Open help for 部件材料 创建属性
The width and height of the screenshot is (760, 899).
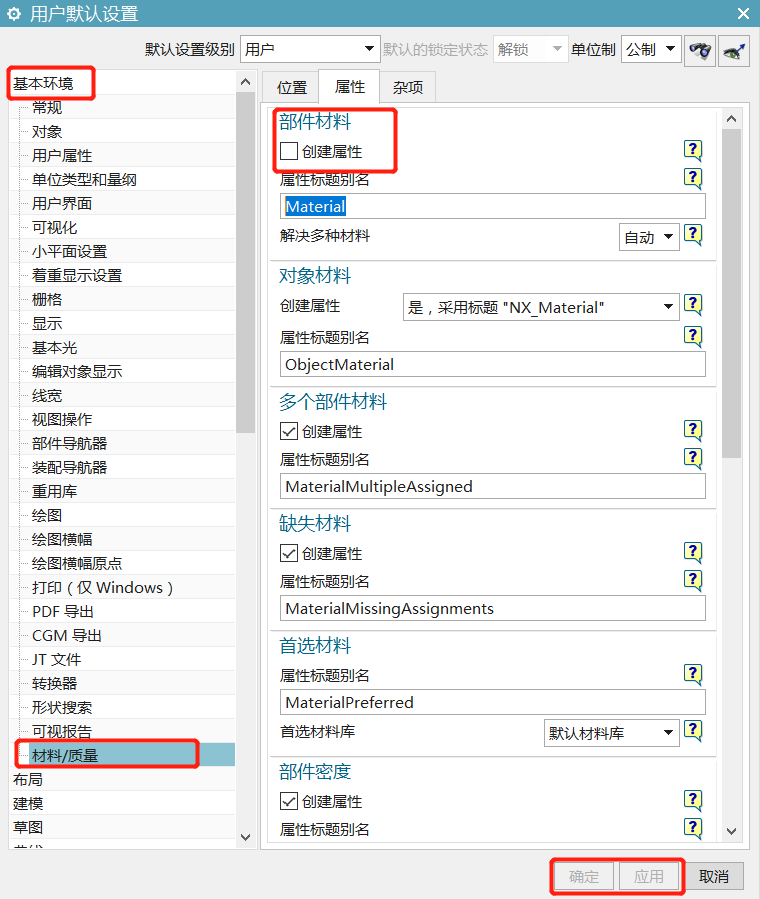click(x=693, y=151)
